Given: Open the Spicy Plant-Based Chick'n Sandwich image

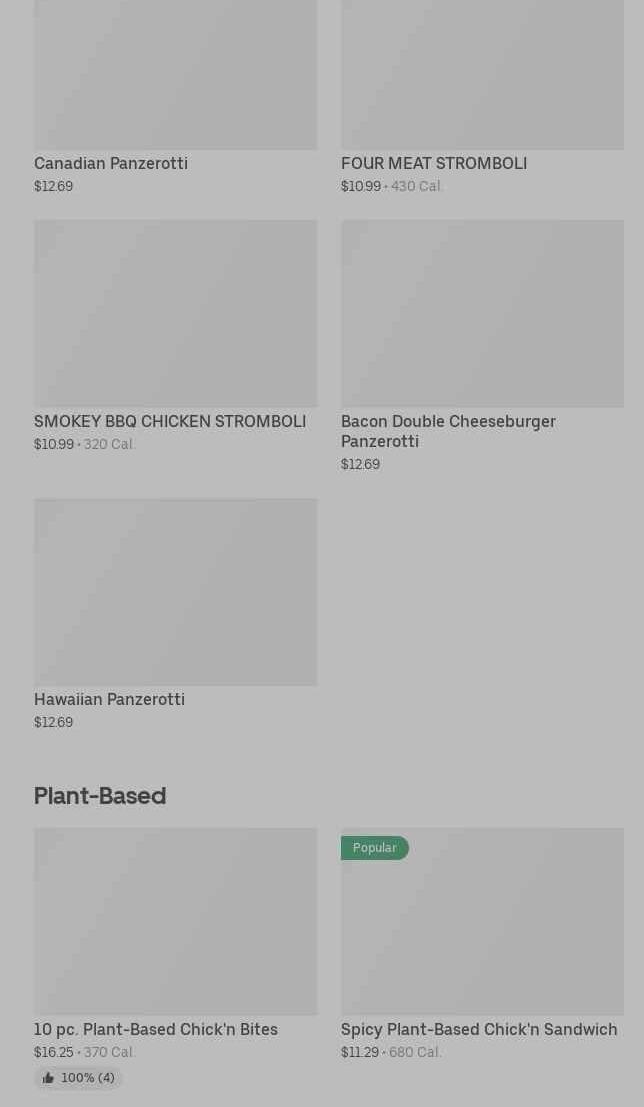Looking at the screenshot, I should point(482,930).
